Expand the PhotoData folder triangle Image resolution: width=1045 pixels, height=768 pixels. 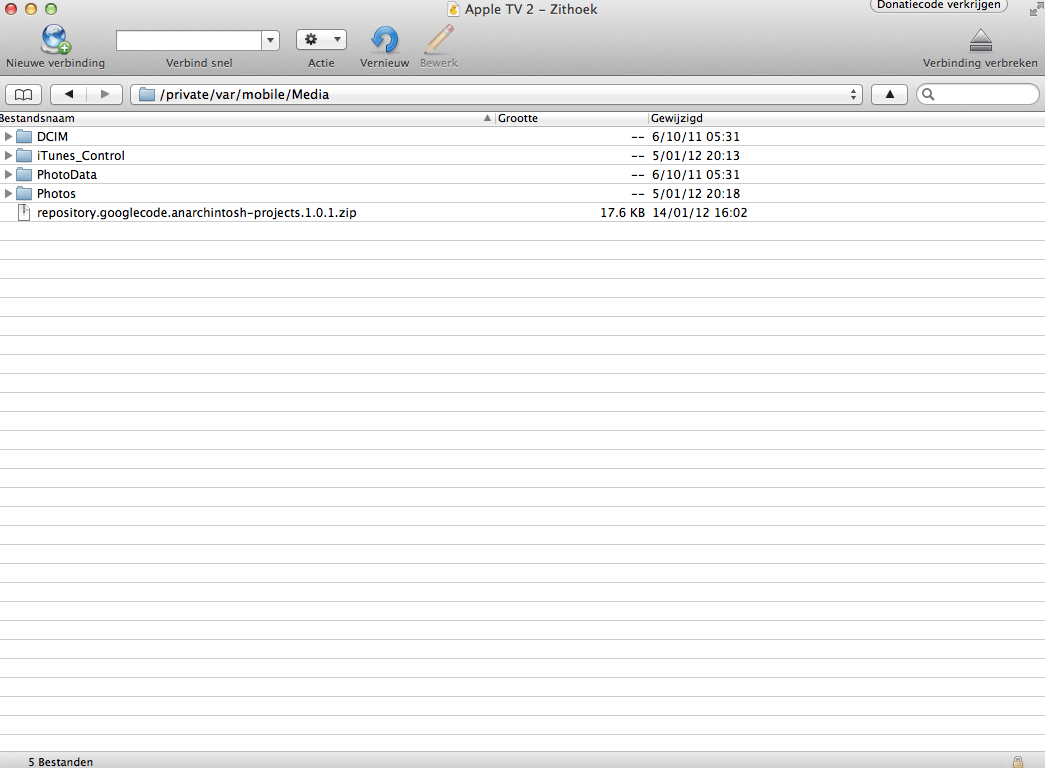pos(9,174)
